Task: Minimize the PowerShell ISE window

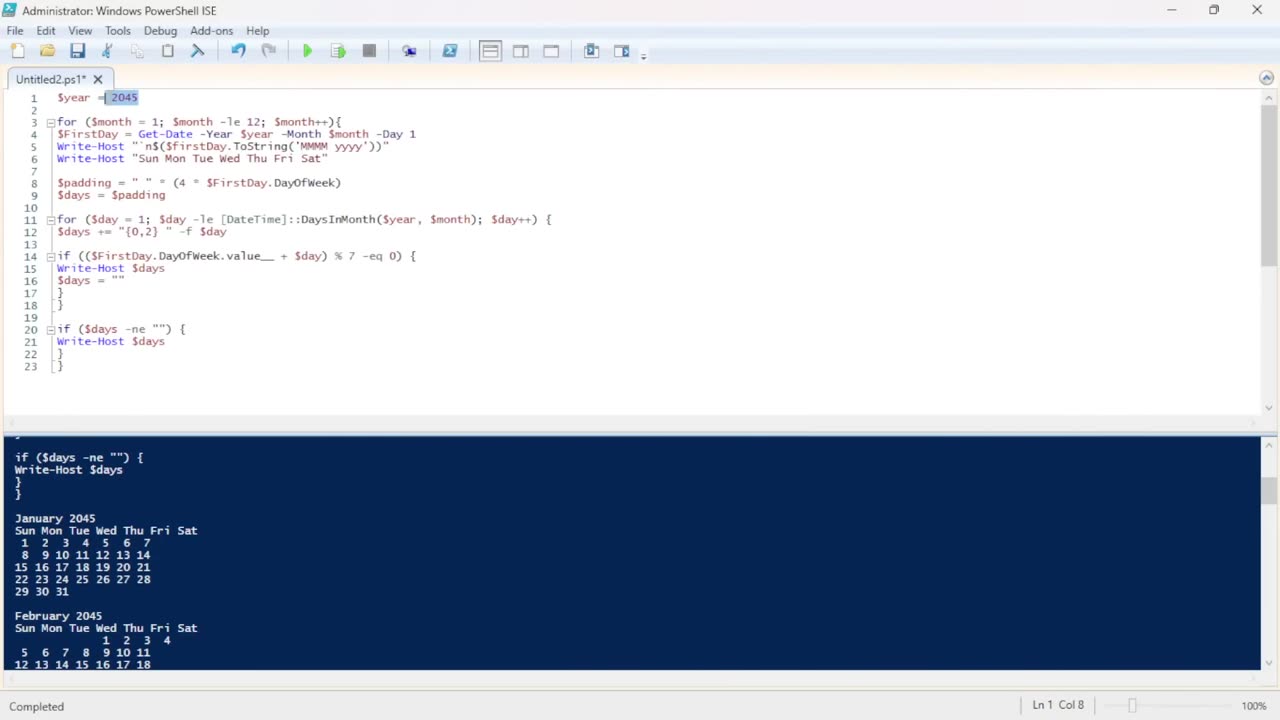Action: 1171,10
